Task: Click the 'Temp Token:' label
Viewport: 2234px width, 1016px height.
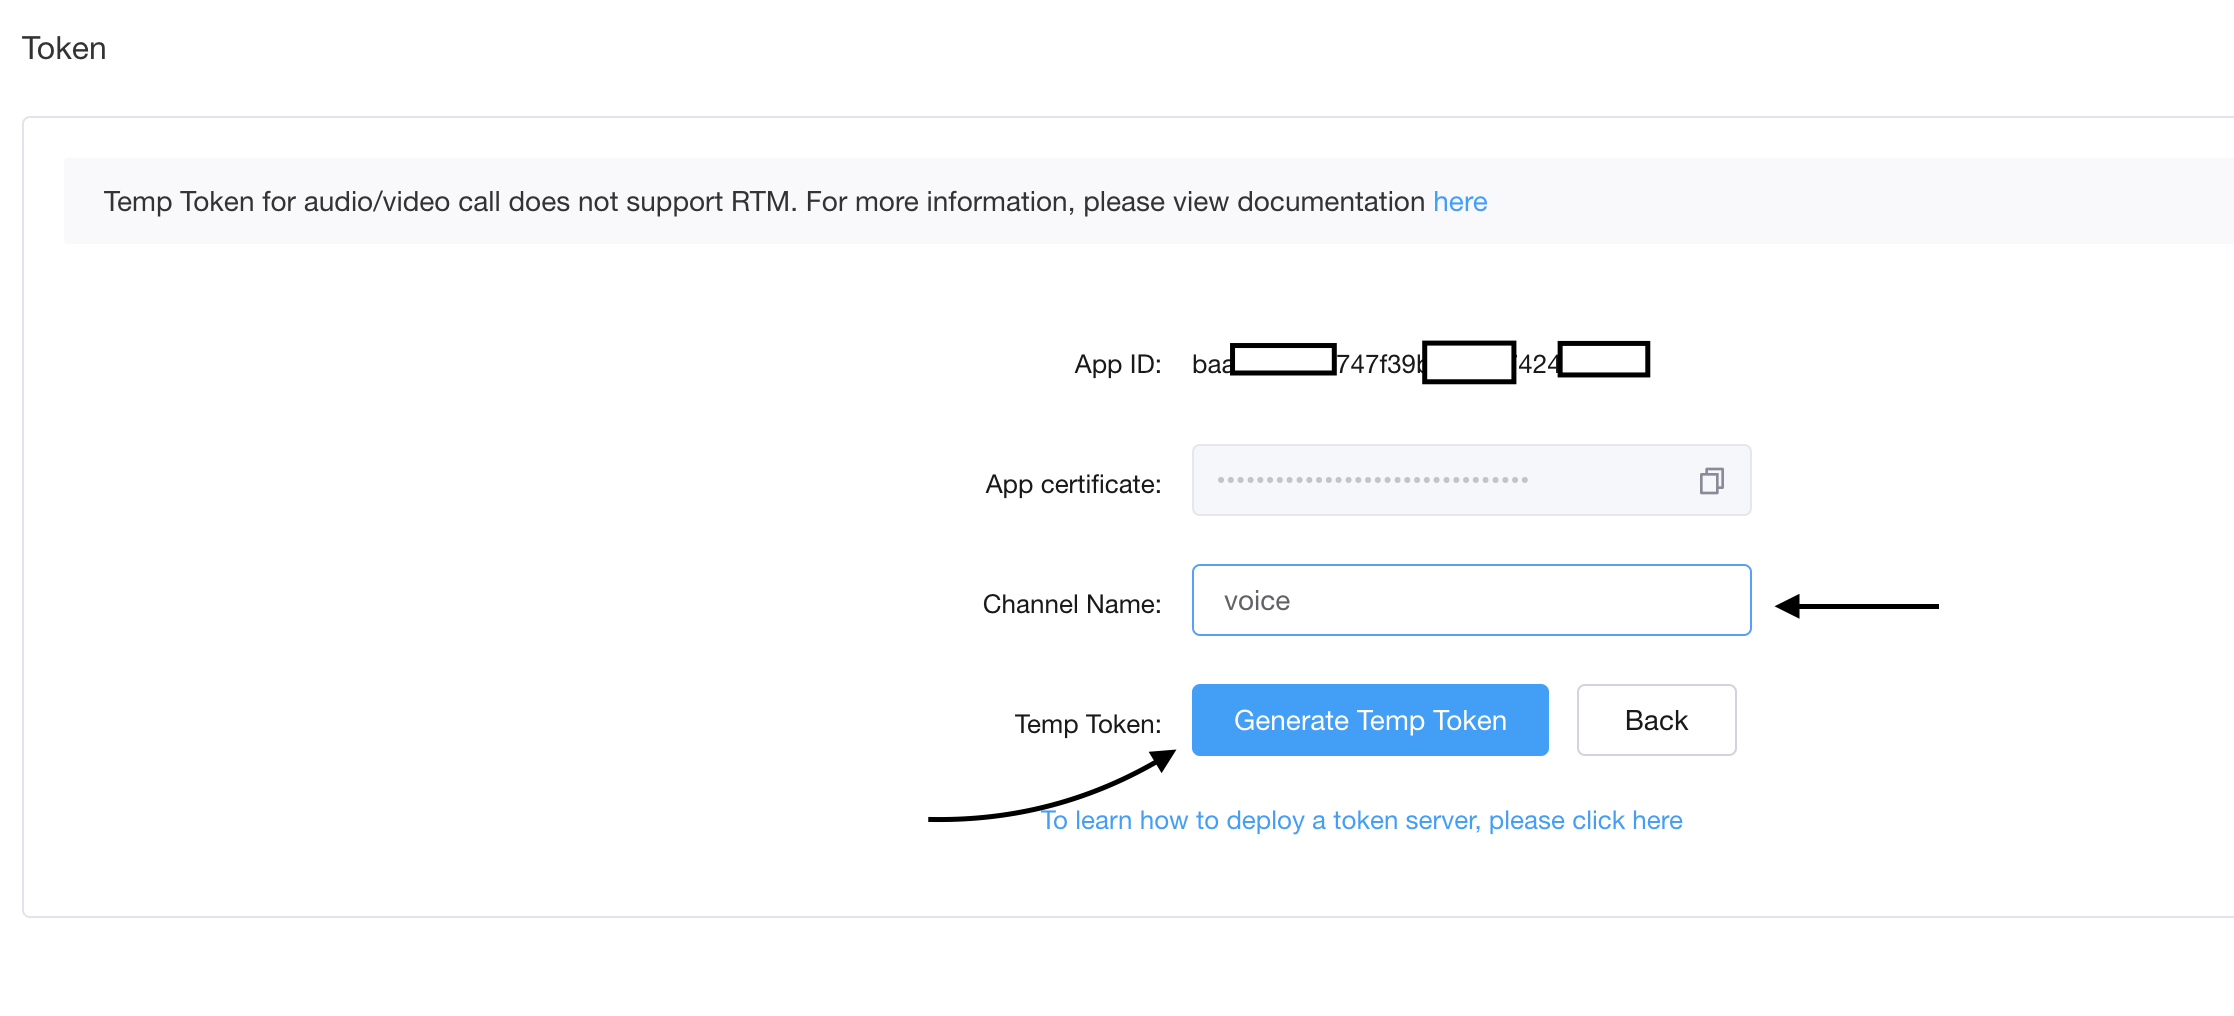Action: (1087, 724)
